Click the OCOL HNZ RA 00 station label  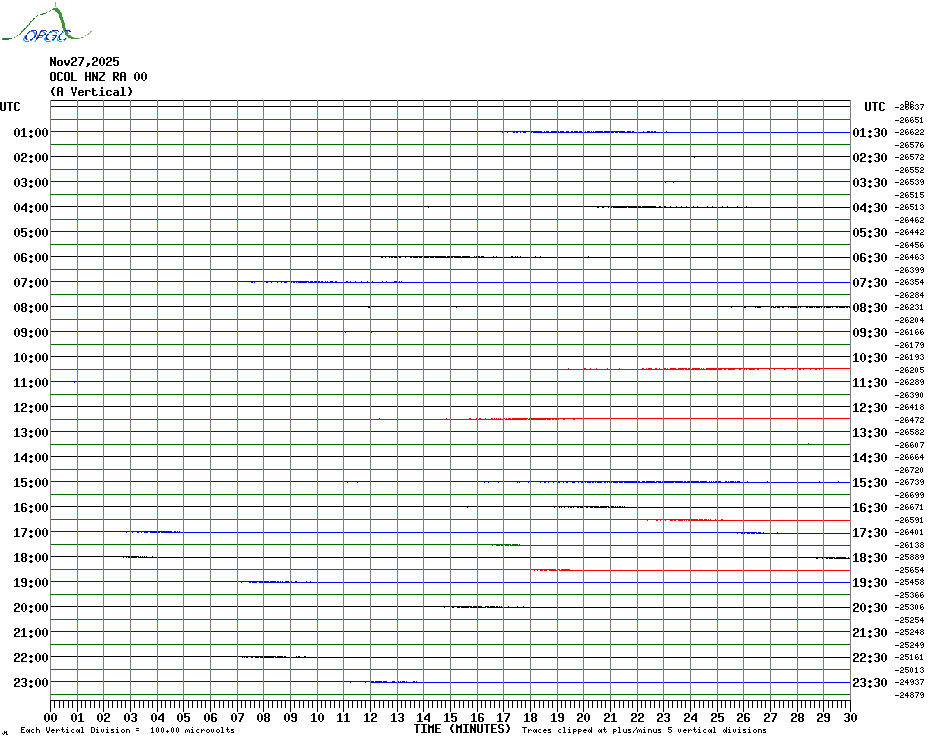(x=98, y=77)
